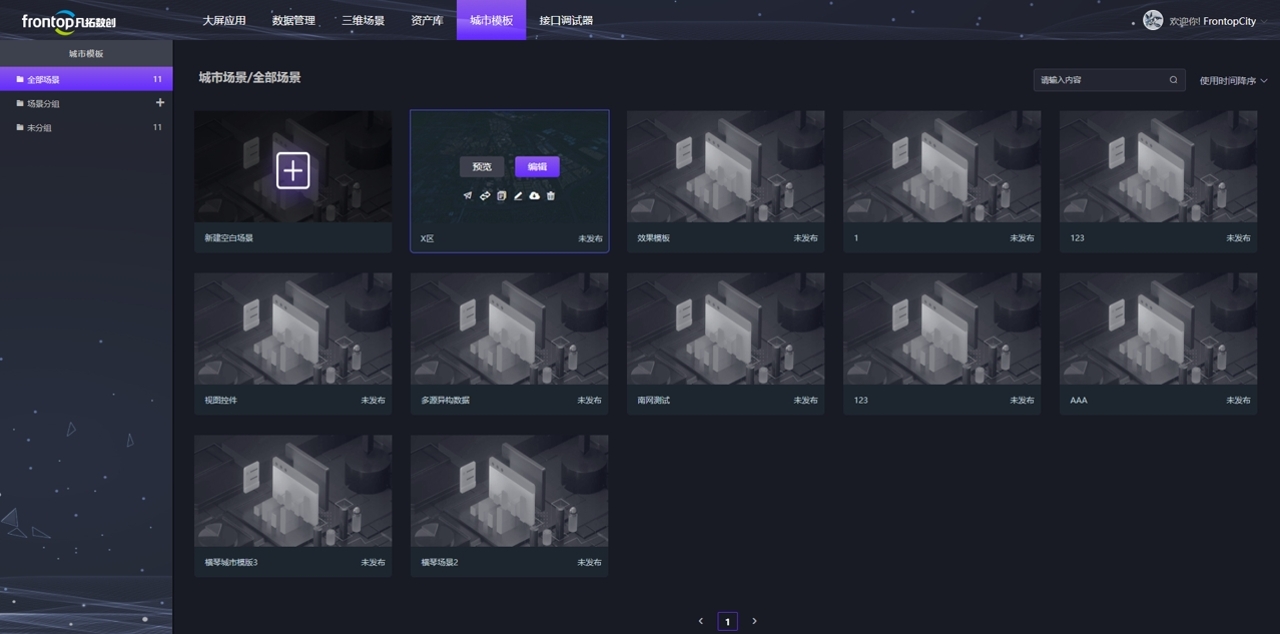Click the cloud download icon on X区 card
This screenshot has width=1280, height=634.
click(x=534, y=196)
